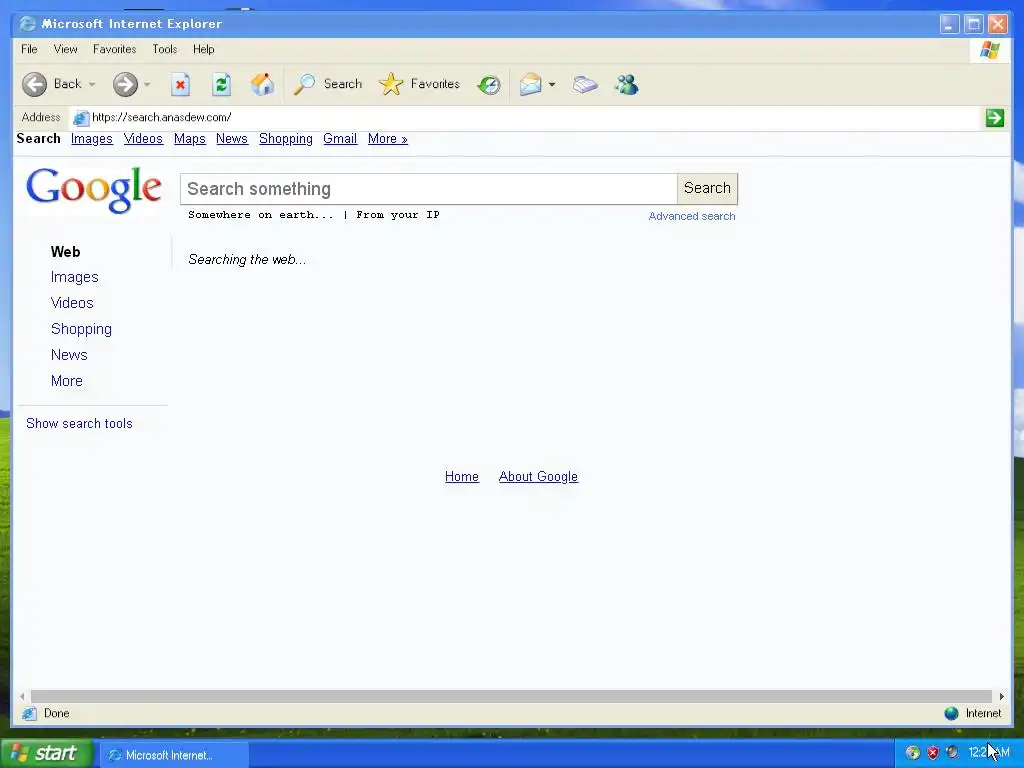This screenshot has width=1024, height=768.
Task: Click the scrollbar right arrow
Action: pos(1001,697)
